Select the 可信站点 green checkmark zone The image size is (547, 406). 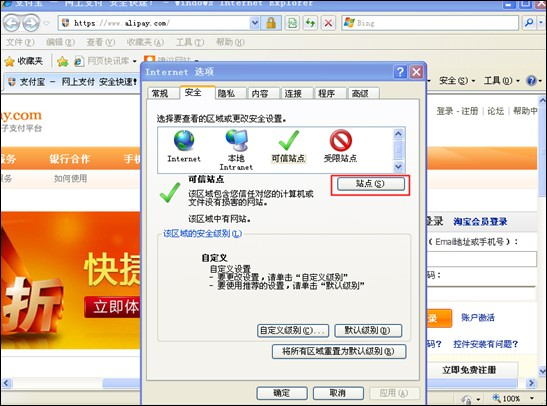pos(289,146)
